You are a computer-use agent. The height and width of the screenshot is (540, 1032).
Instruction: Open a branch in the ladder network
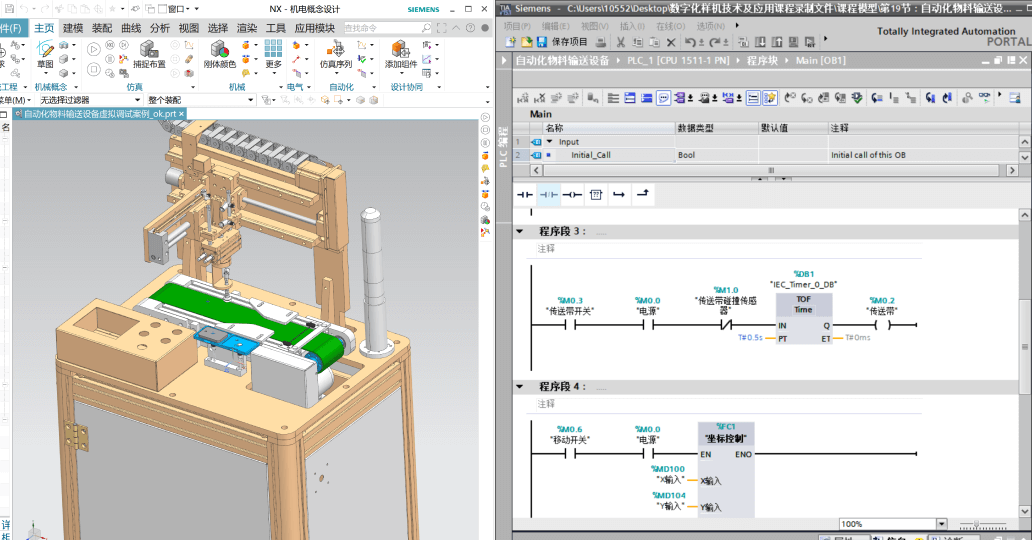619,194
